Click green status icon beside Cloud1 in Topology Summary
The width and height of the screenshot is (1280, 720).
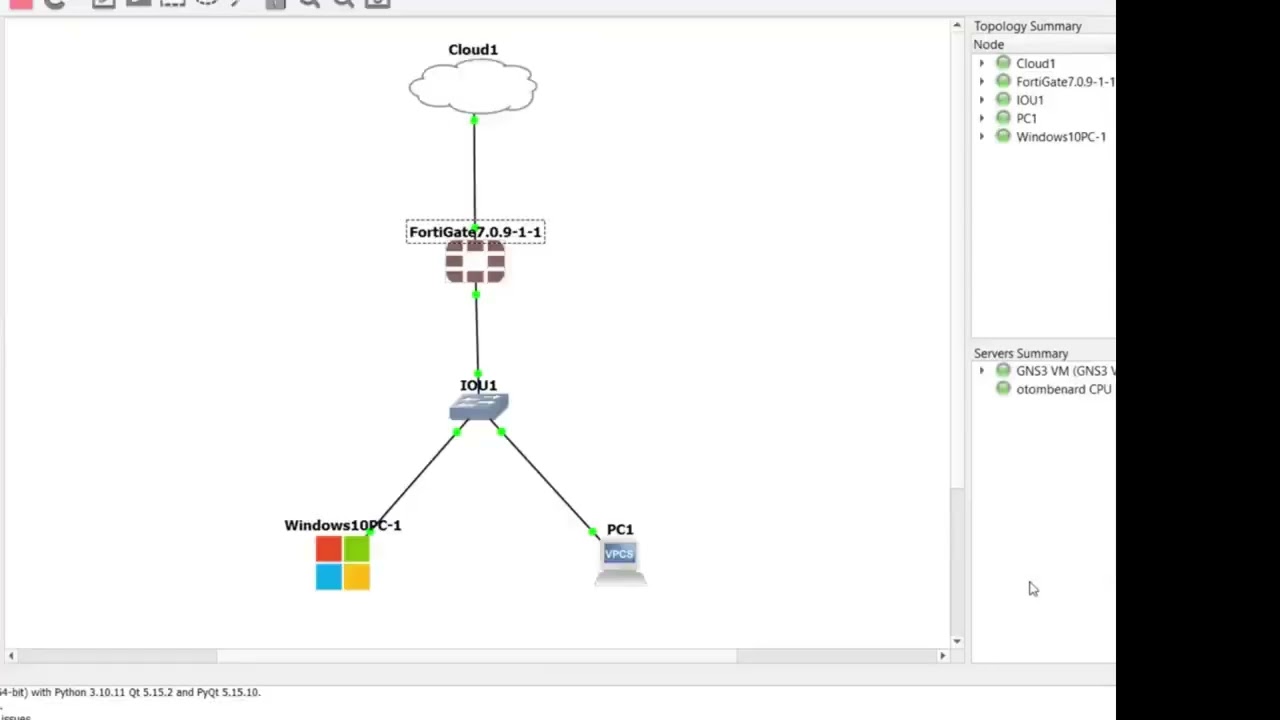(1003, 63)
